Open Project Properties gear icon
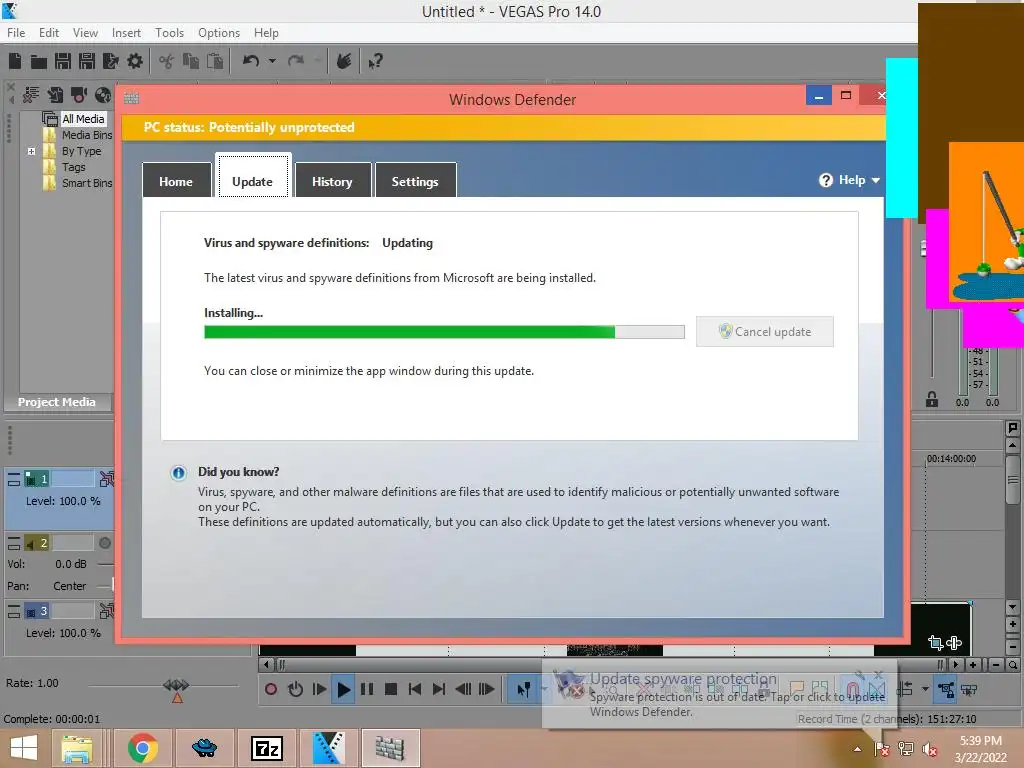The width and height of the screenshot is (1024, 768). coord(135,61)
